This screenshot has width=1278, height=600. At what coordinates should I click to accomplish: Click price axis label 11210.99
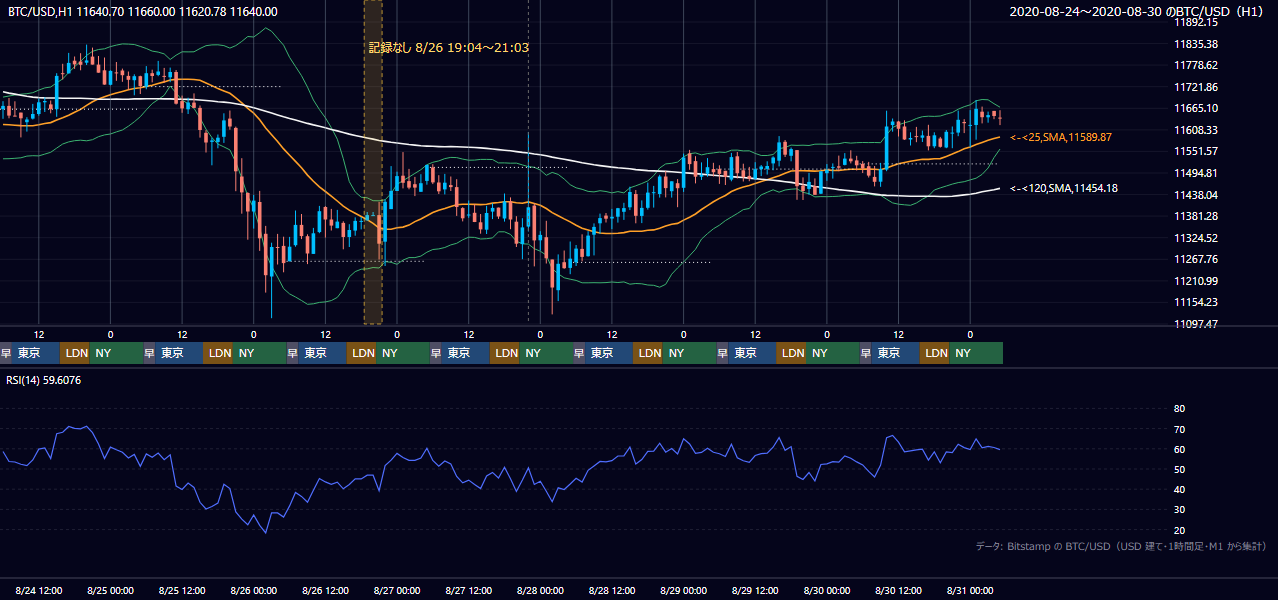tap(1195, 281)
